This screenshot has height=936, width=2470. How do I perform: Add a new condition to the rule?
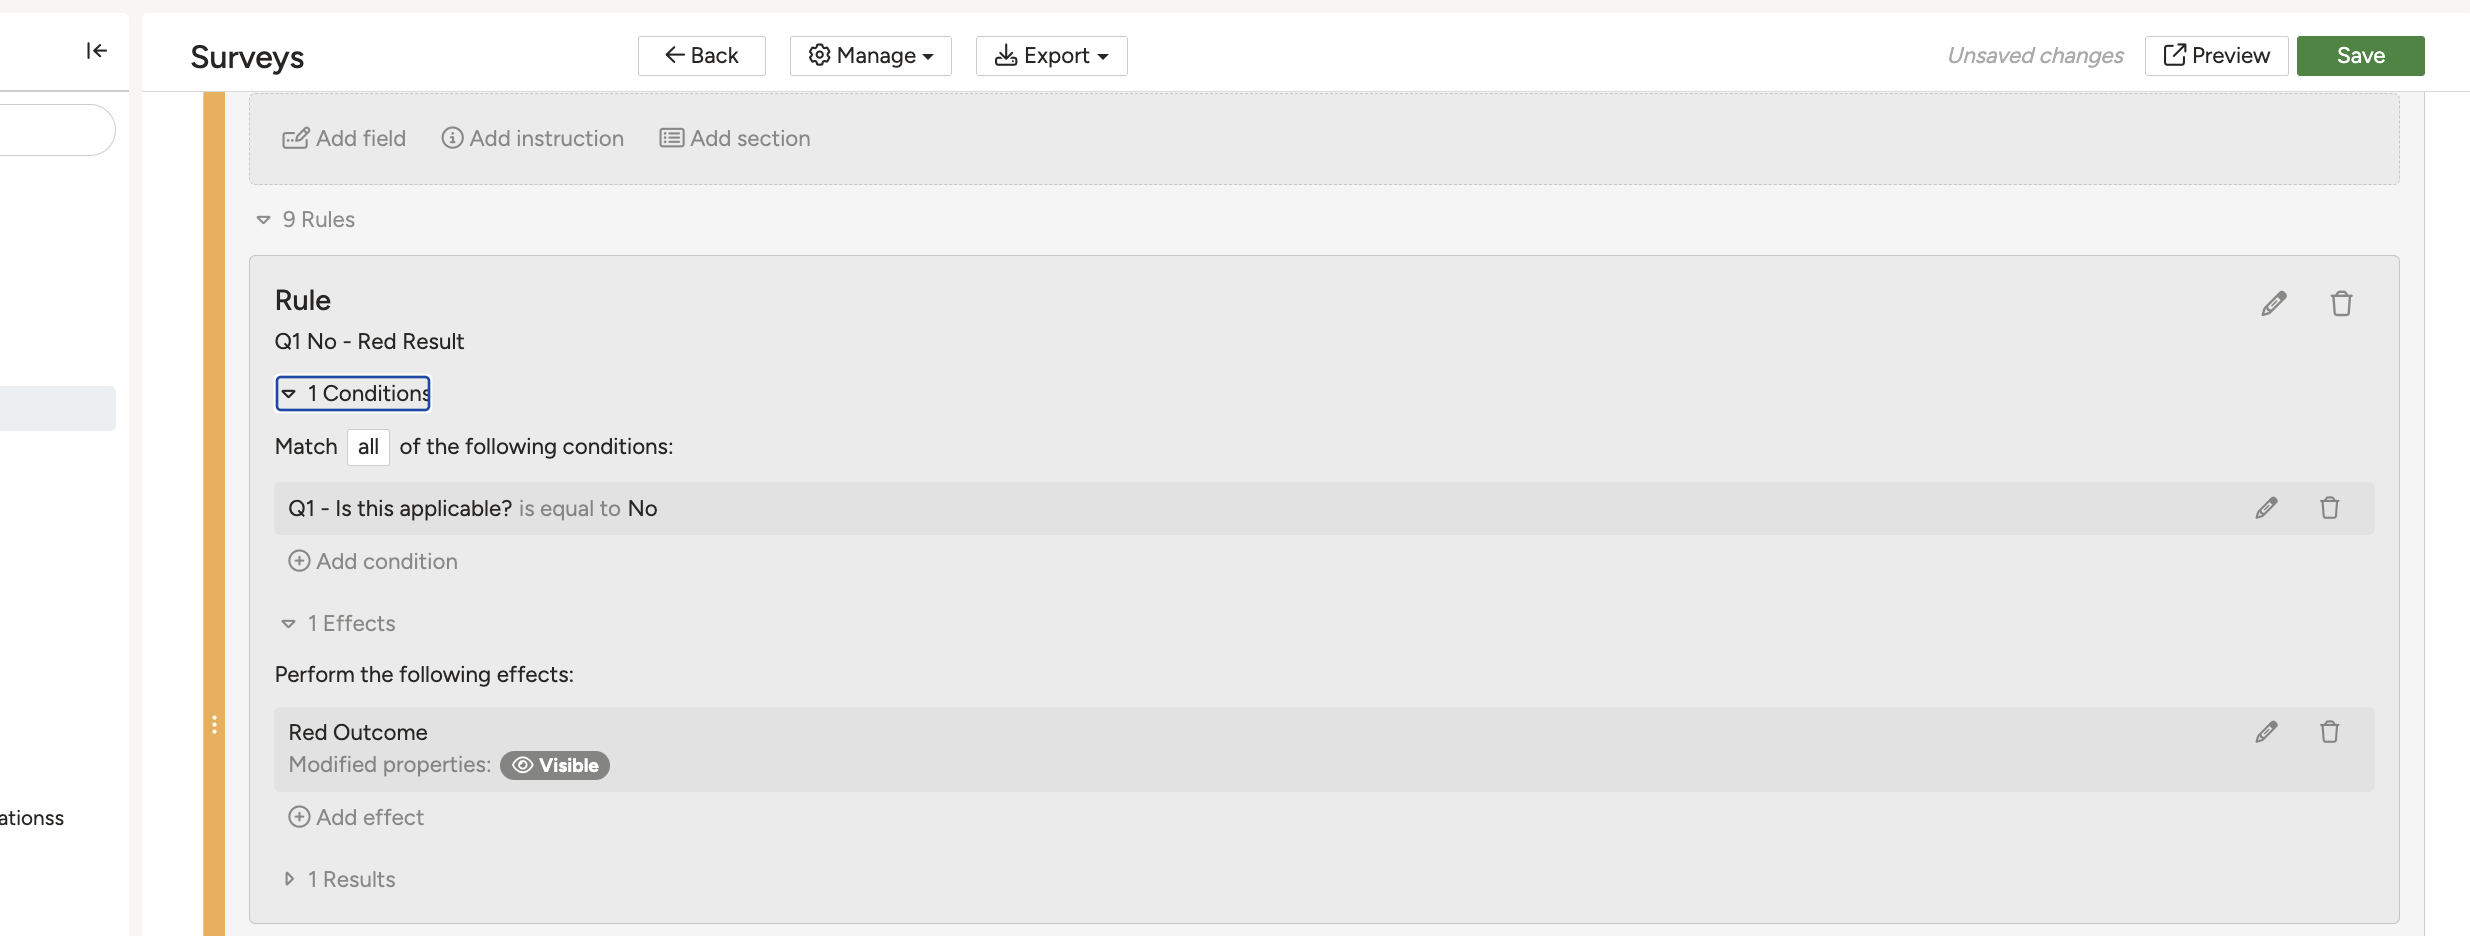pos(373,561)
